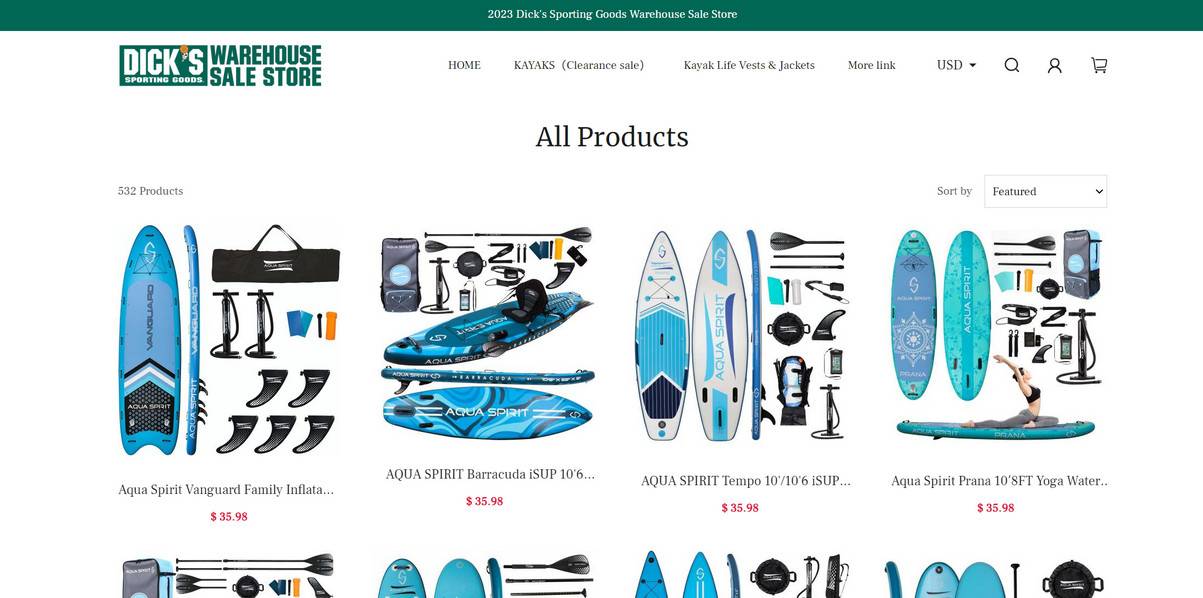The width and height of the screenshot is (1203, 598).
Task: Select the Vanguard paddle board product image
Action: point(229,339)
